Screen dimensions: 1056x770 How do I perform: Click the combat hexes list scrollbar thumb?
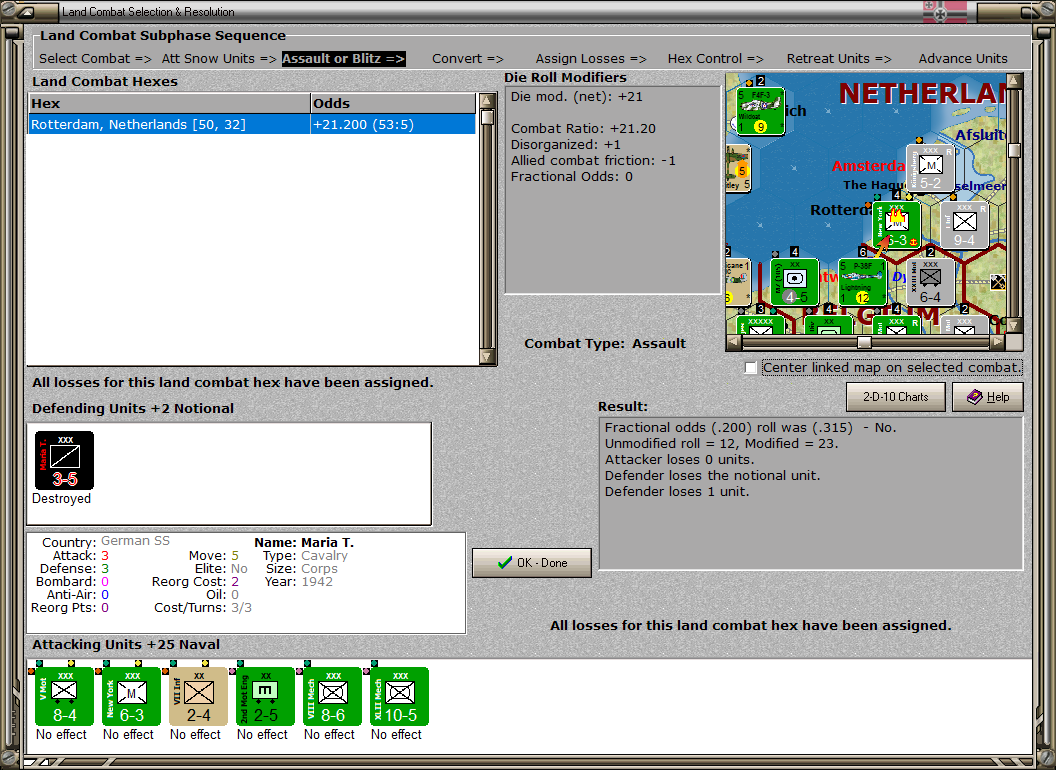pos(487,117)
